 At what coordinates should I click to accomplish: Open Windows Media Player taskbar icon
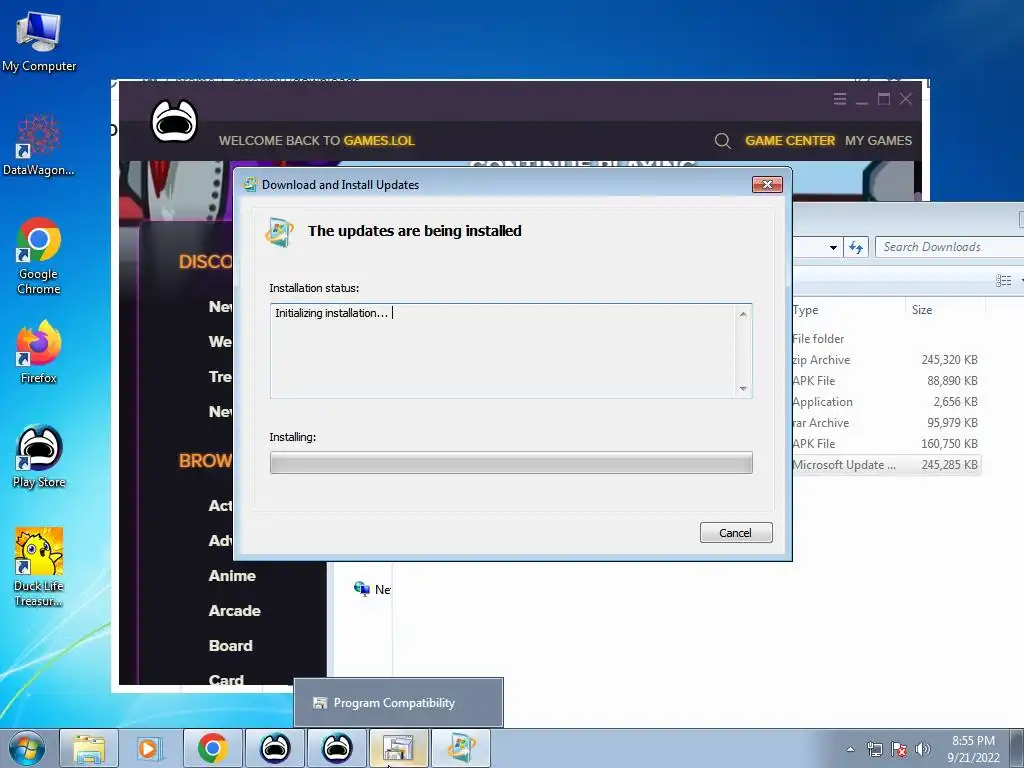click(150, 748)
